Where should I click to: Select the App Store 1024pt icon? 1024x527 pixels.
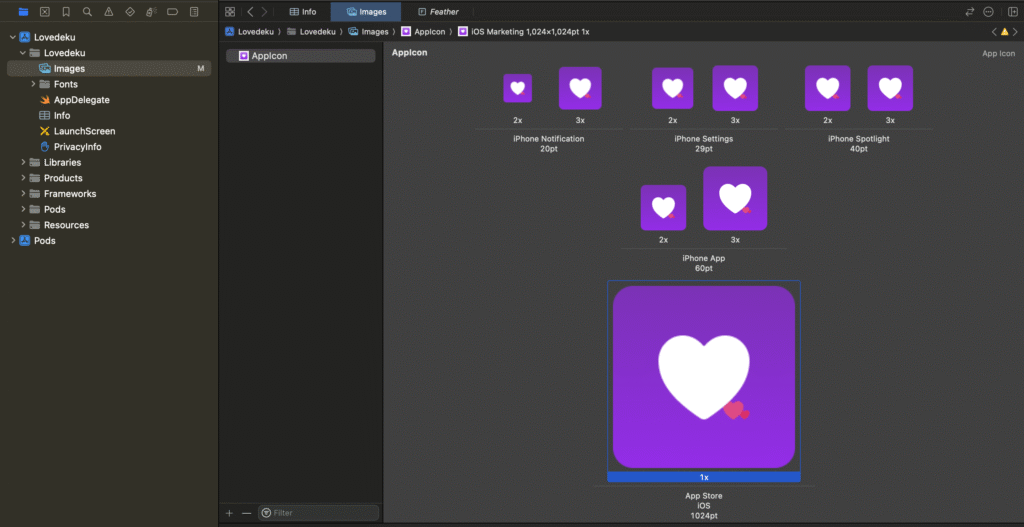[703, 377]
